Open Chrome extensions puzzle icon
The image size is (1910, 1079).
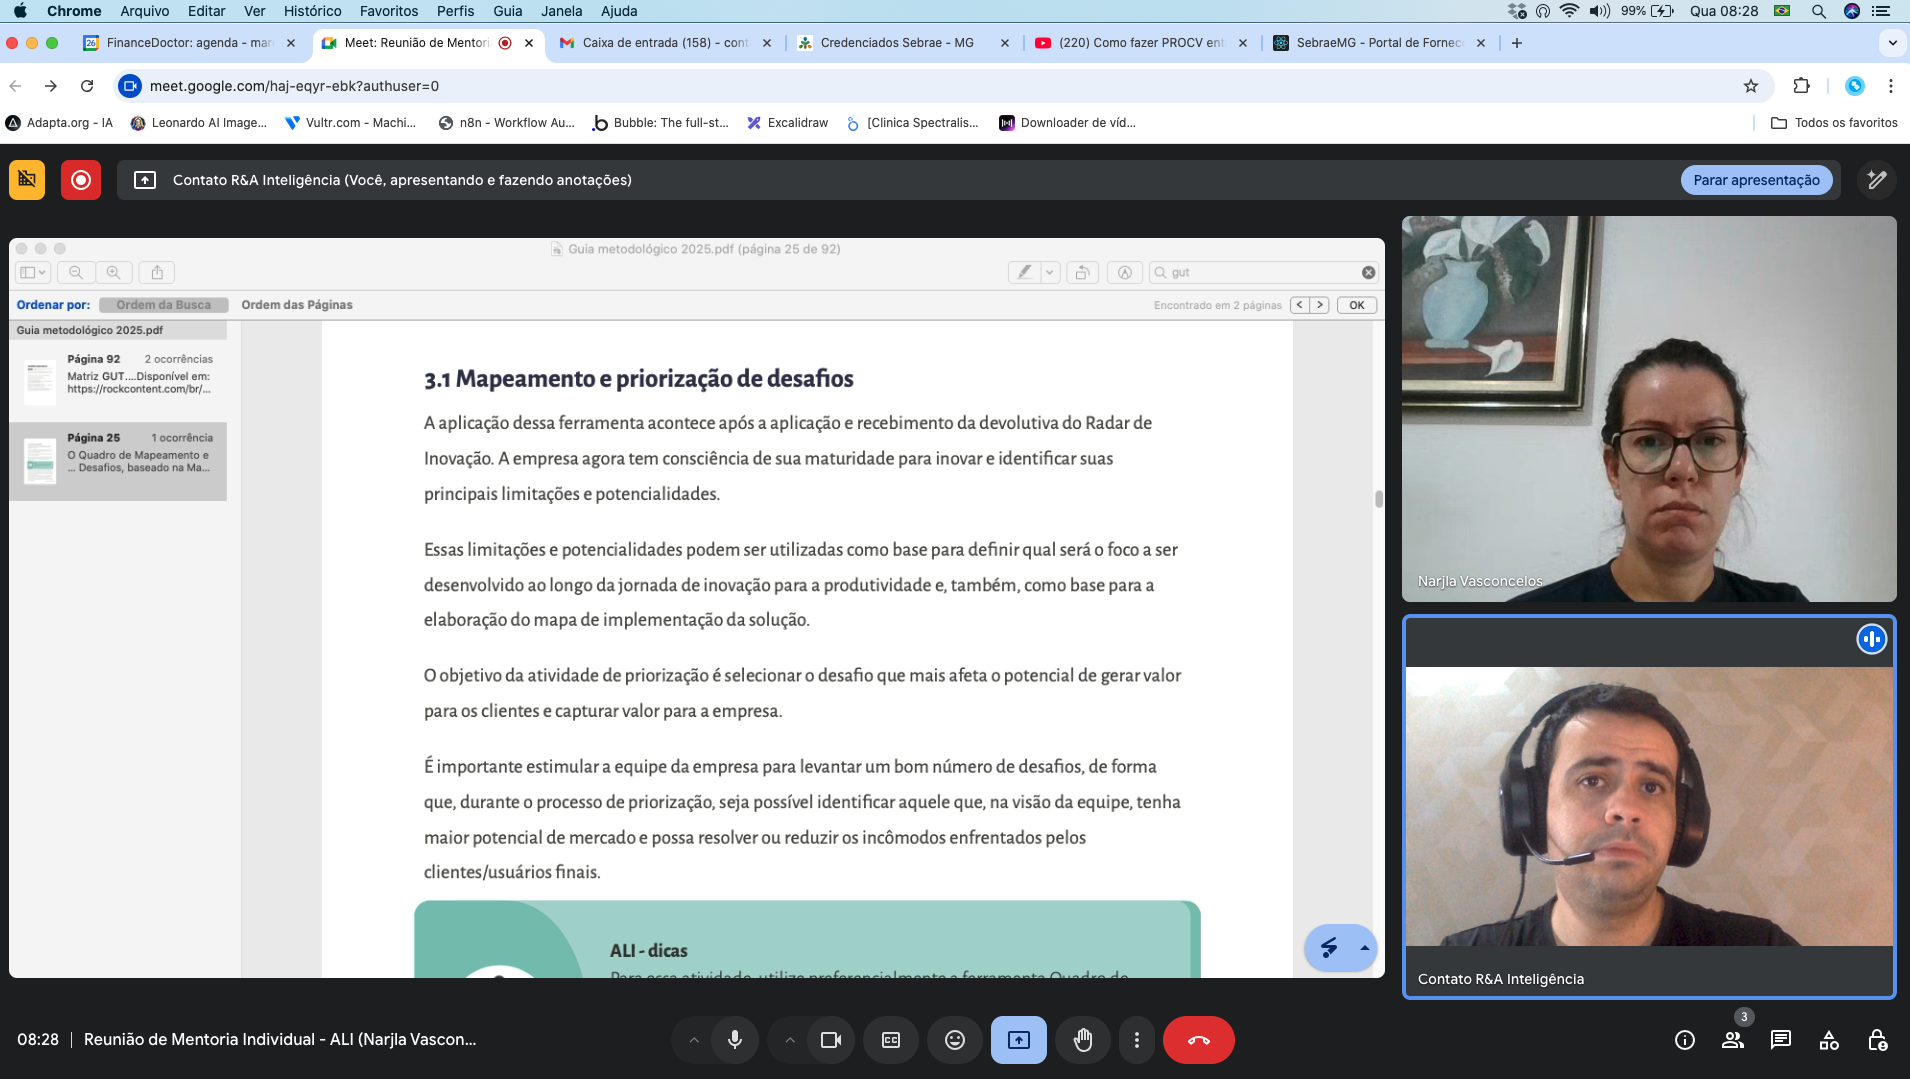tap(1802, 86)
